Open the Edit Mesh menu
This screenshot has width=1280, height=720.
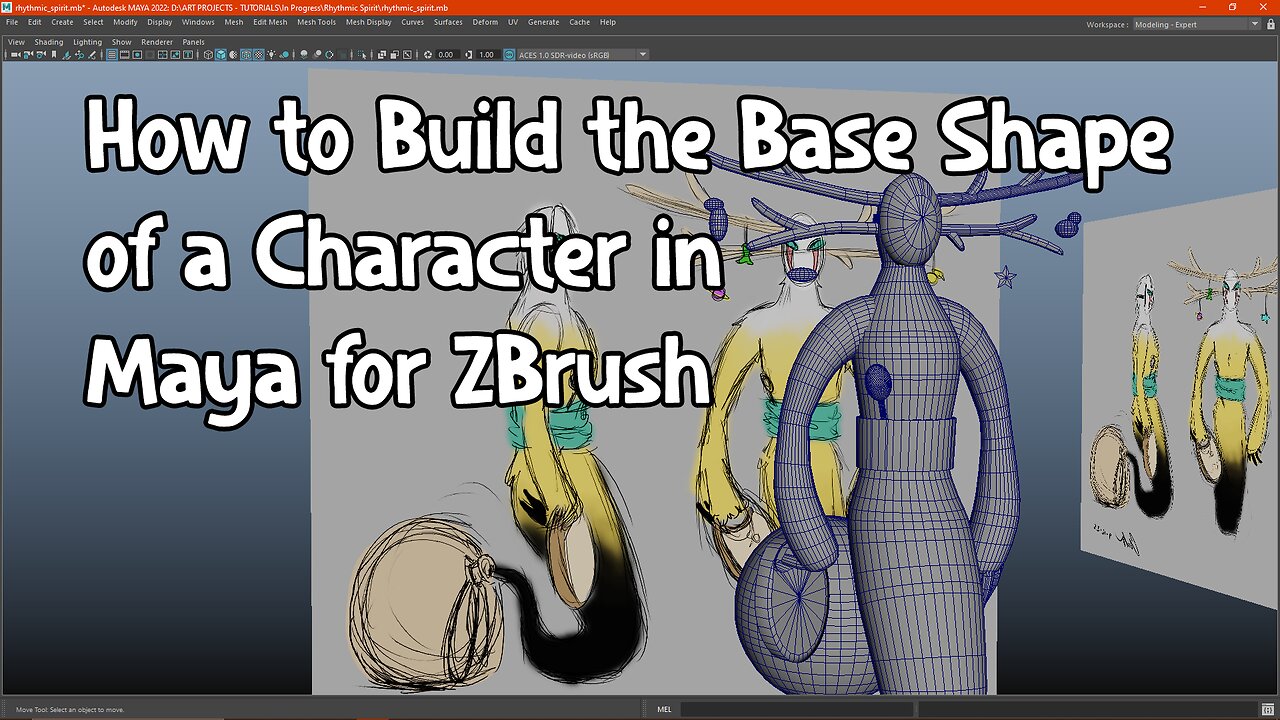pos(270,22)
